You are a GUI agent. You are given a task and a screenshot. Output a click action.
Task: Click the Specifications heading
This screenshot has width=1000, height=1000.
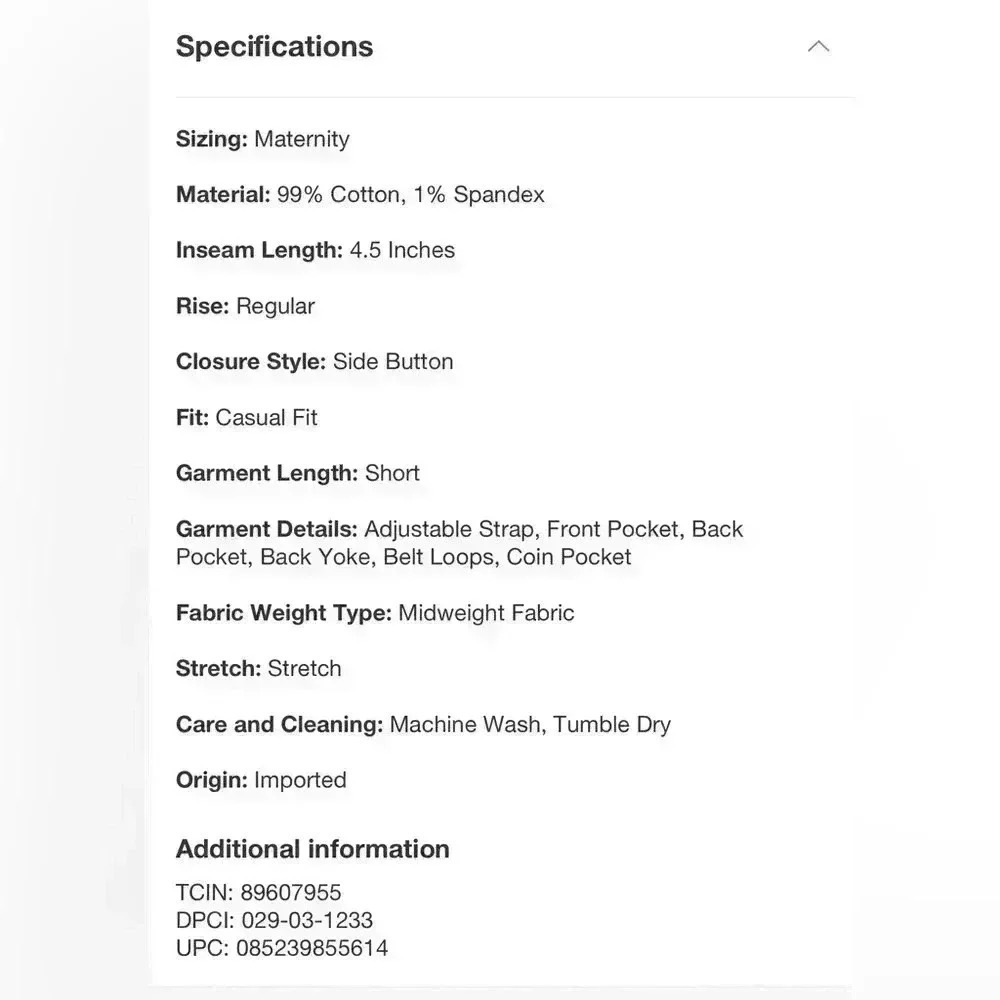(x=274, y=47)
